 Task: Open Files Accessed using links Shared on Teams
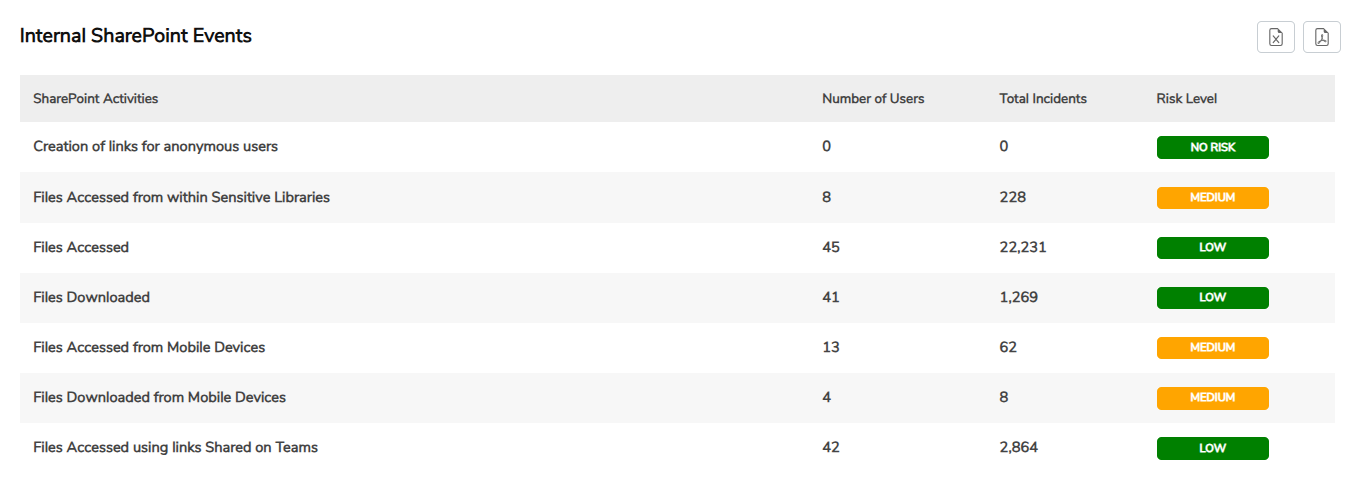coord(175,448)
